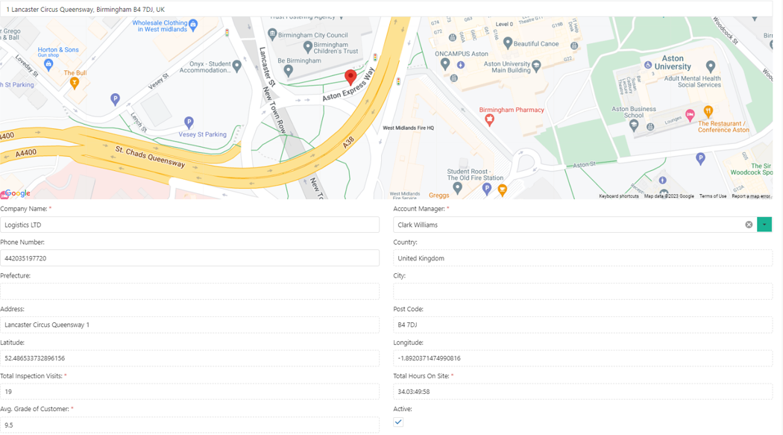Select the Birmingham Pharmacy red marker
Screen dimensions: 783x435
coord(489,120)
